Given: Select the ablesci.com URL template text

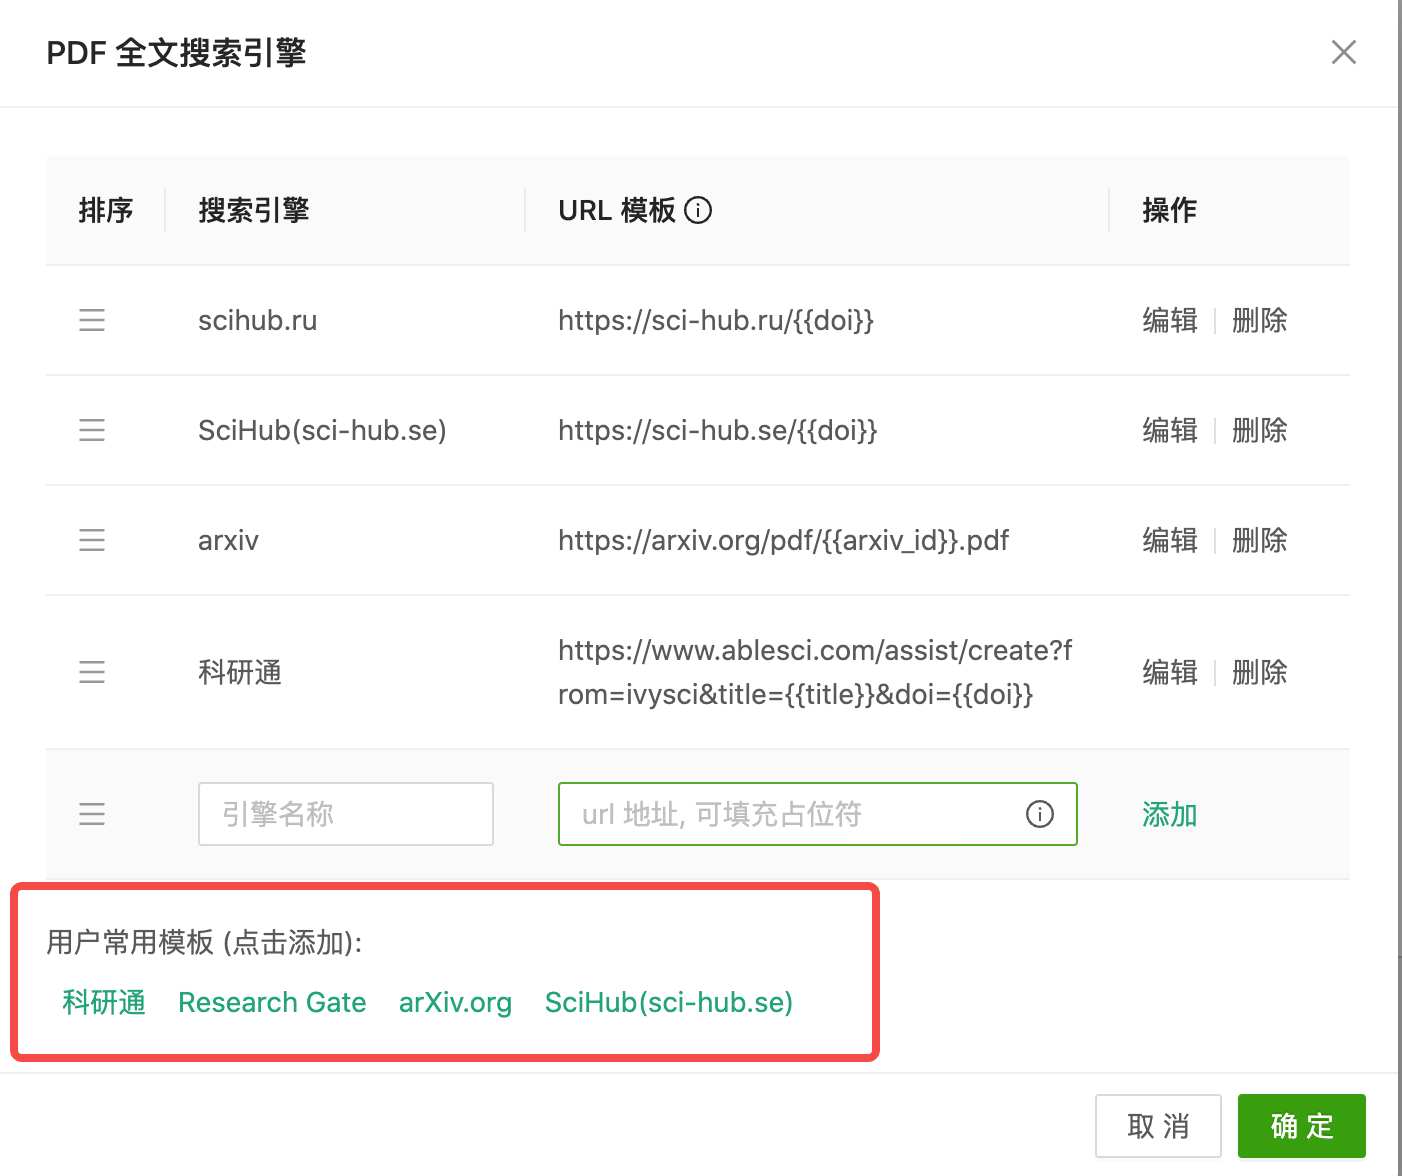Looking at the screenshot, I should (x=815, y=672).
